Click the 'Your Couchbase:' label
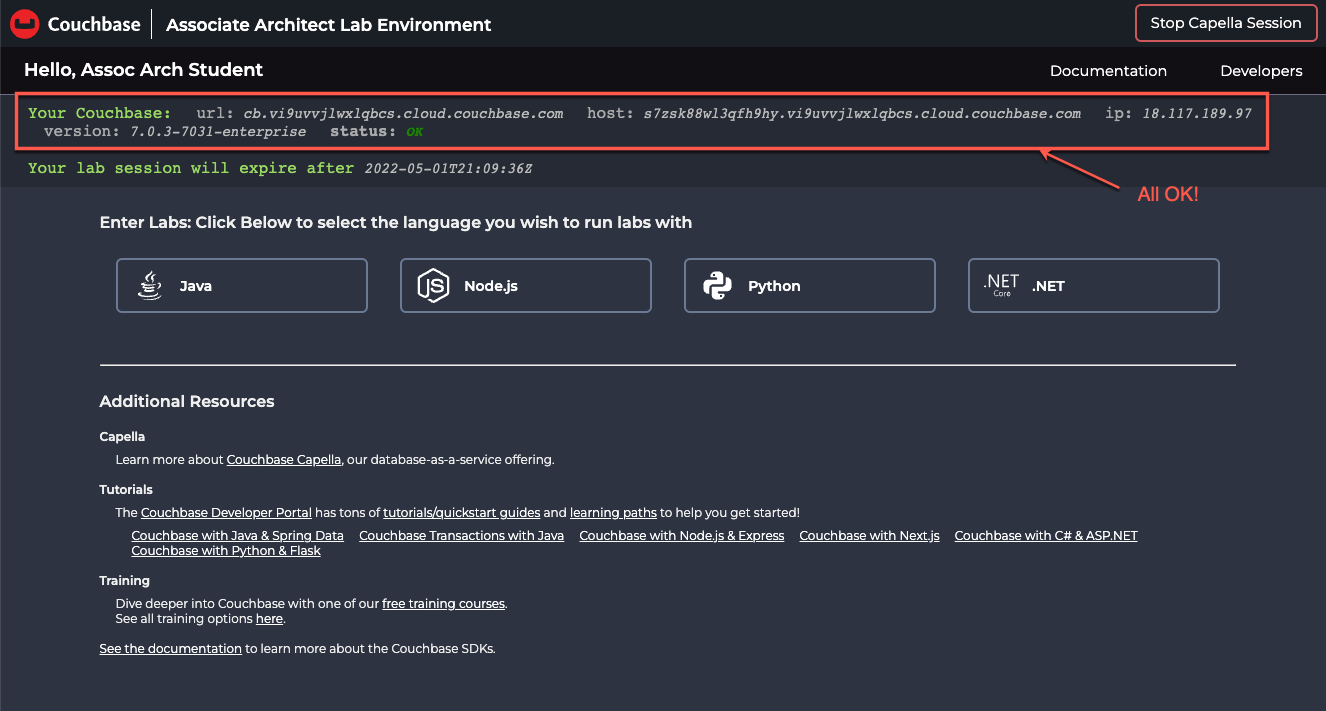Image resolution: width=1326 pixels, height=711 pixels. 99,113
